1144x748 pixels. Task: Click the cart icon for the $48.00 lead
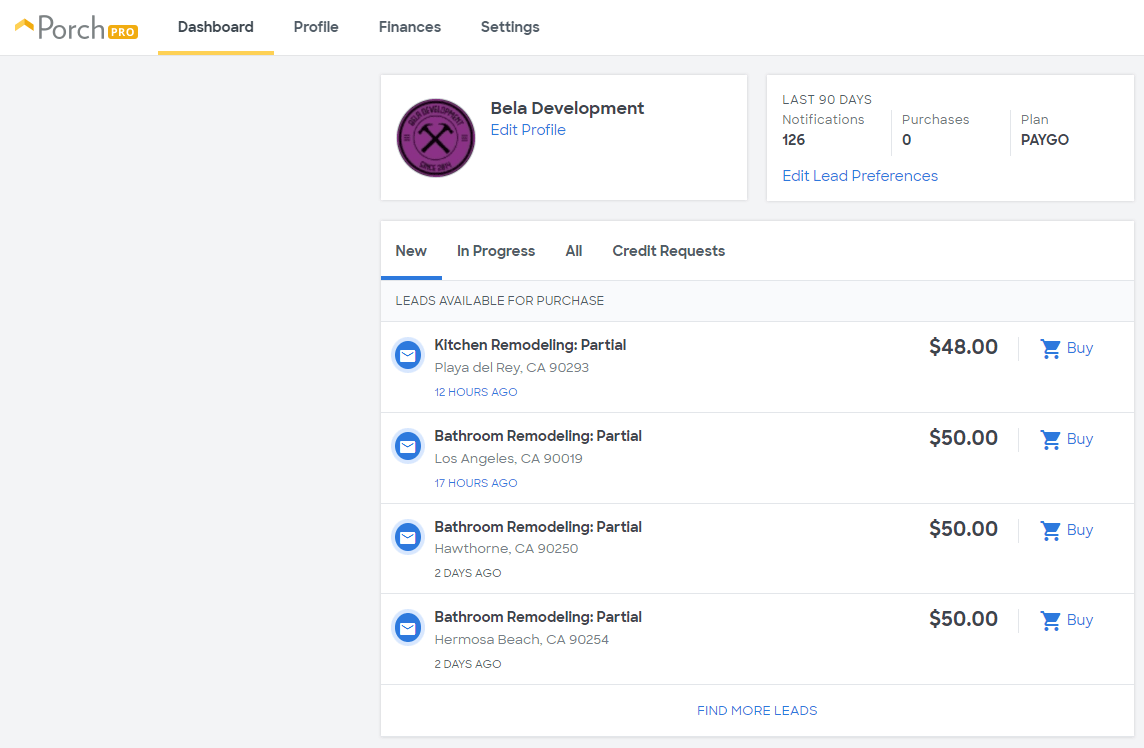click(1050, 349)
